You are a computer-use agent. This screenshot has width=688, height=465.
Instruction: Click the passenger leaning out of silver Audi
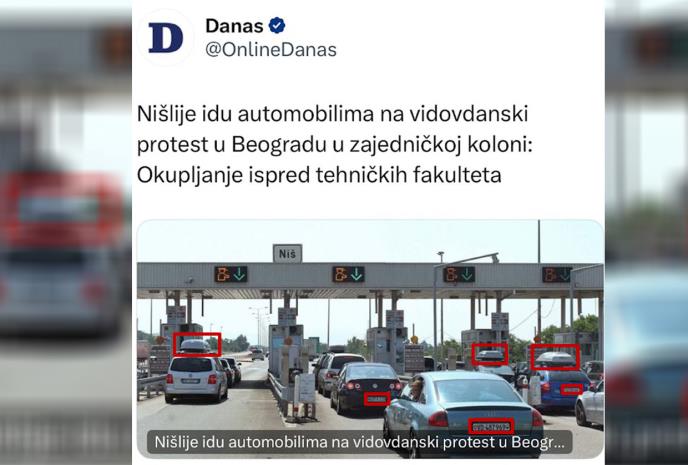[415, 390]
